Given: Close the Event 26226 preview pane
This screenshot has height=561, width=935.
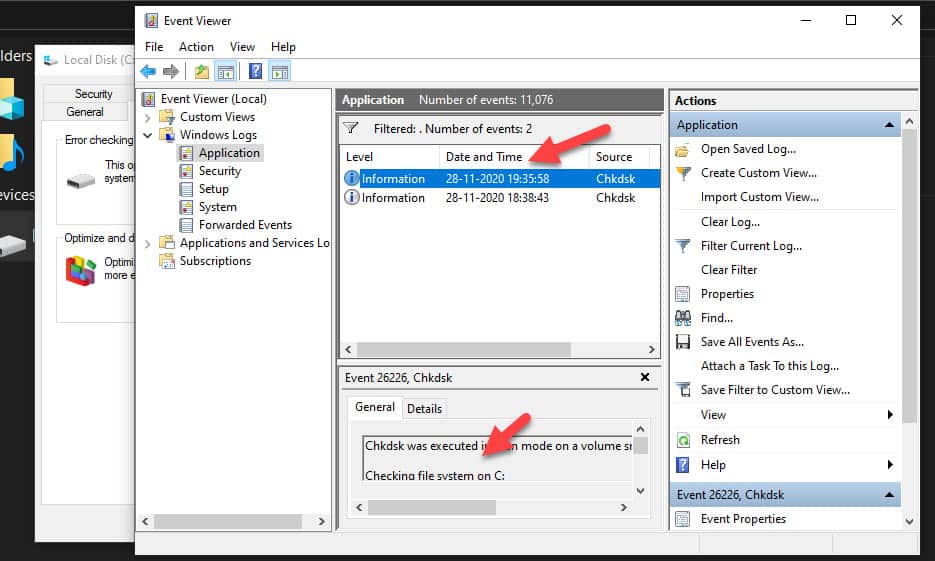Looking at the screenshot, I should [x=645, y=377].
